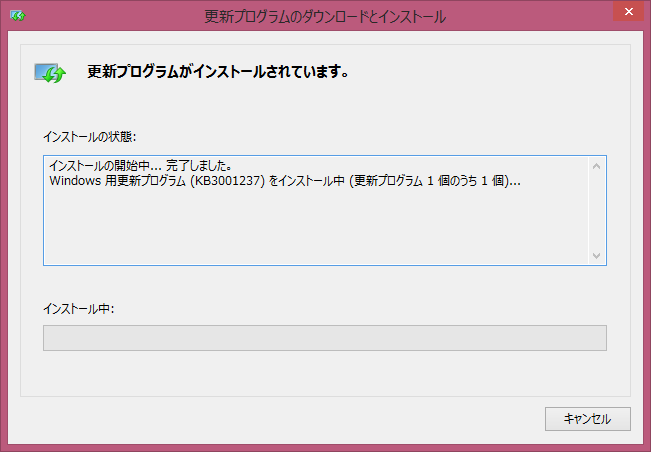Click the インストールの状態 label
Viewport: 651px width, 452px height.
tap(90, 135)
